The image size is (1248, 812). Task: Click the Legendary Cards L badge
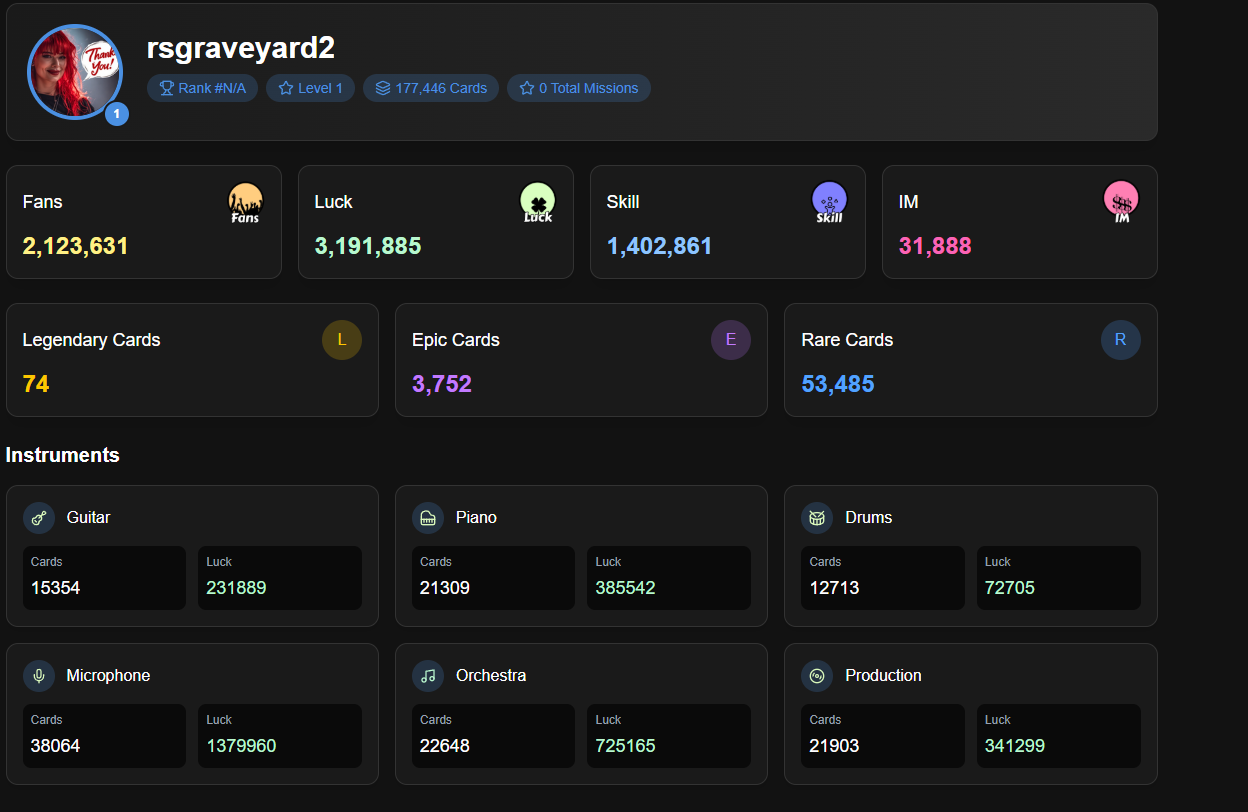pyautogui.click(x=342, y=340)
